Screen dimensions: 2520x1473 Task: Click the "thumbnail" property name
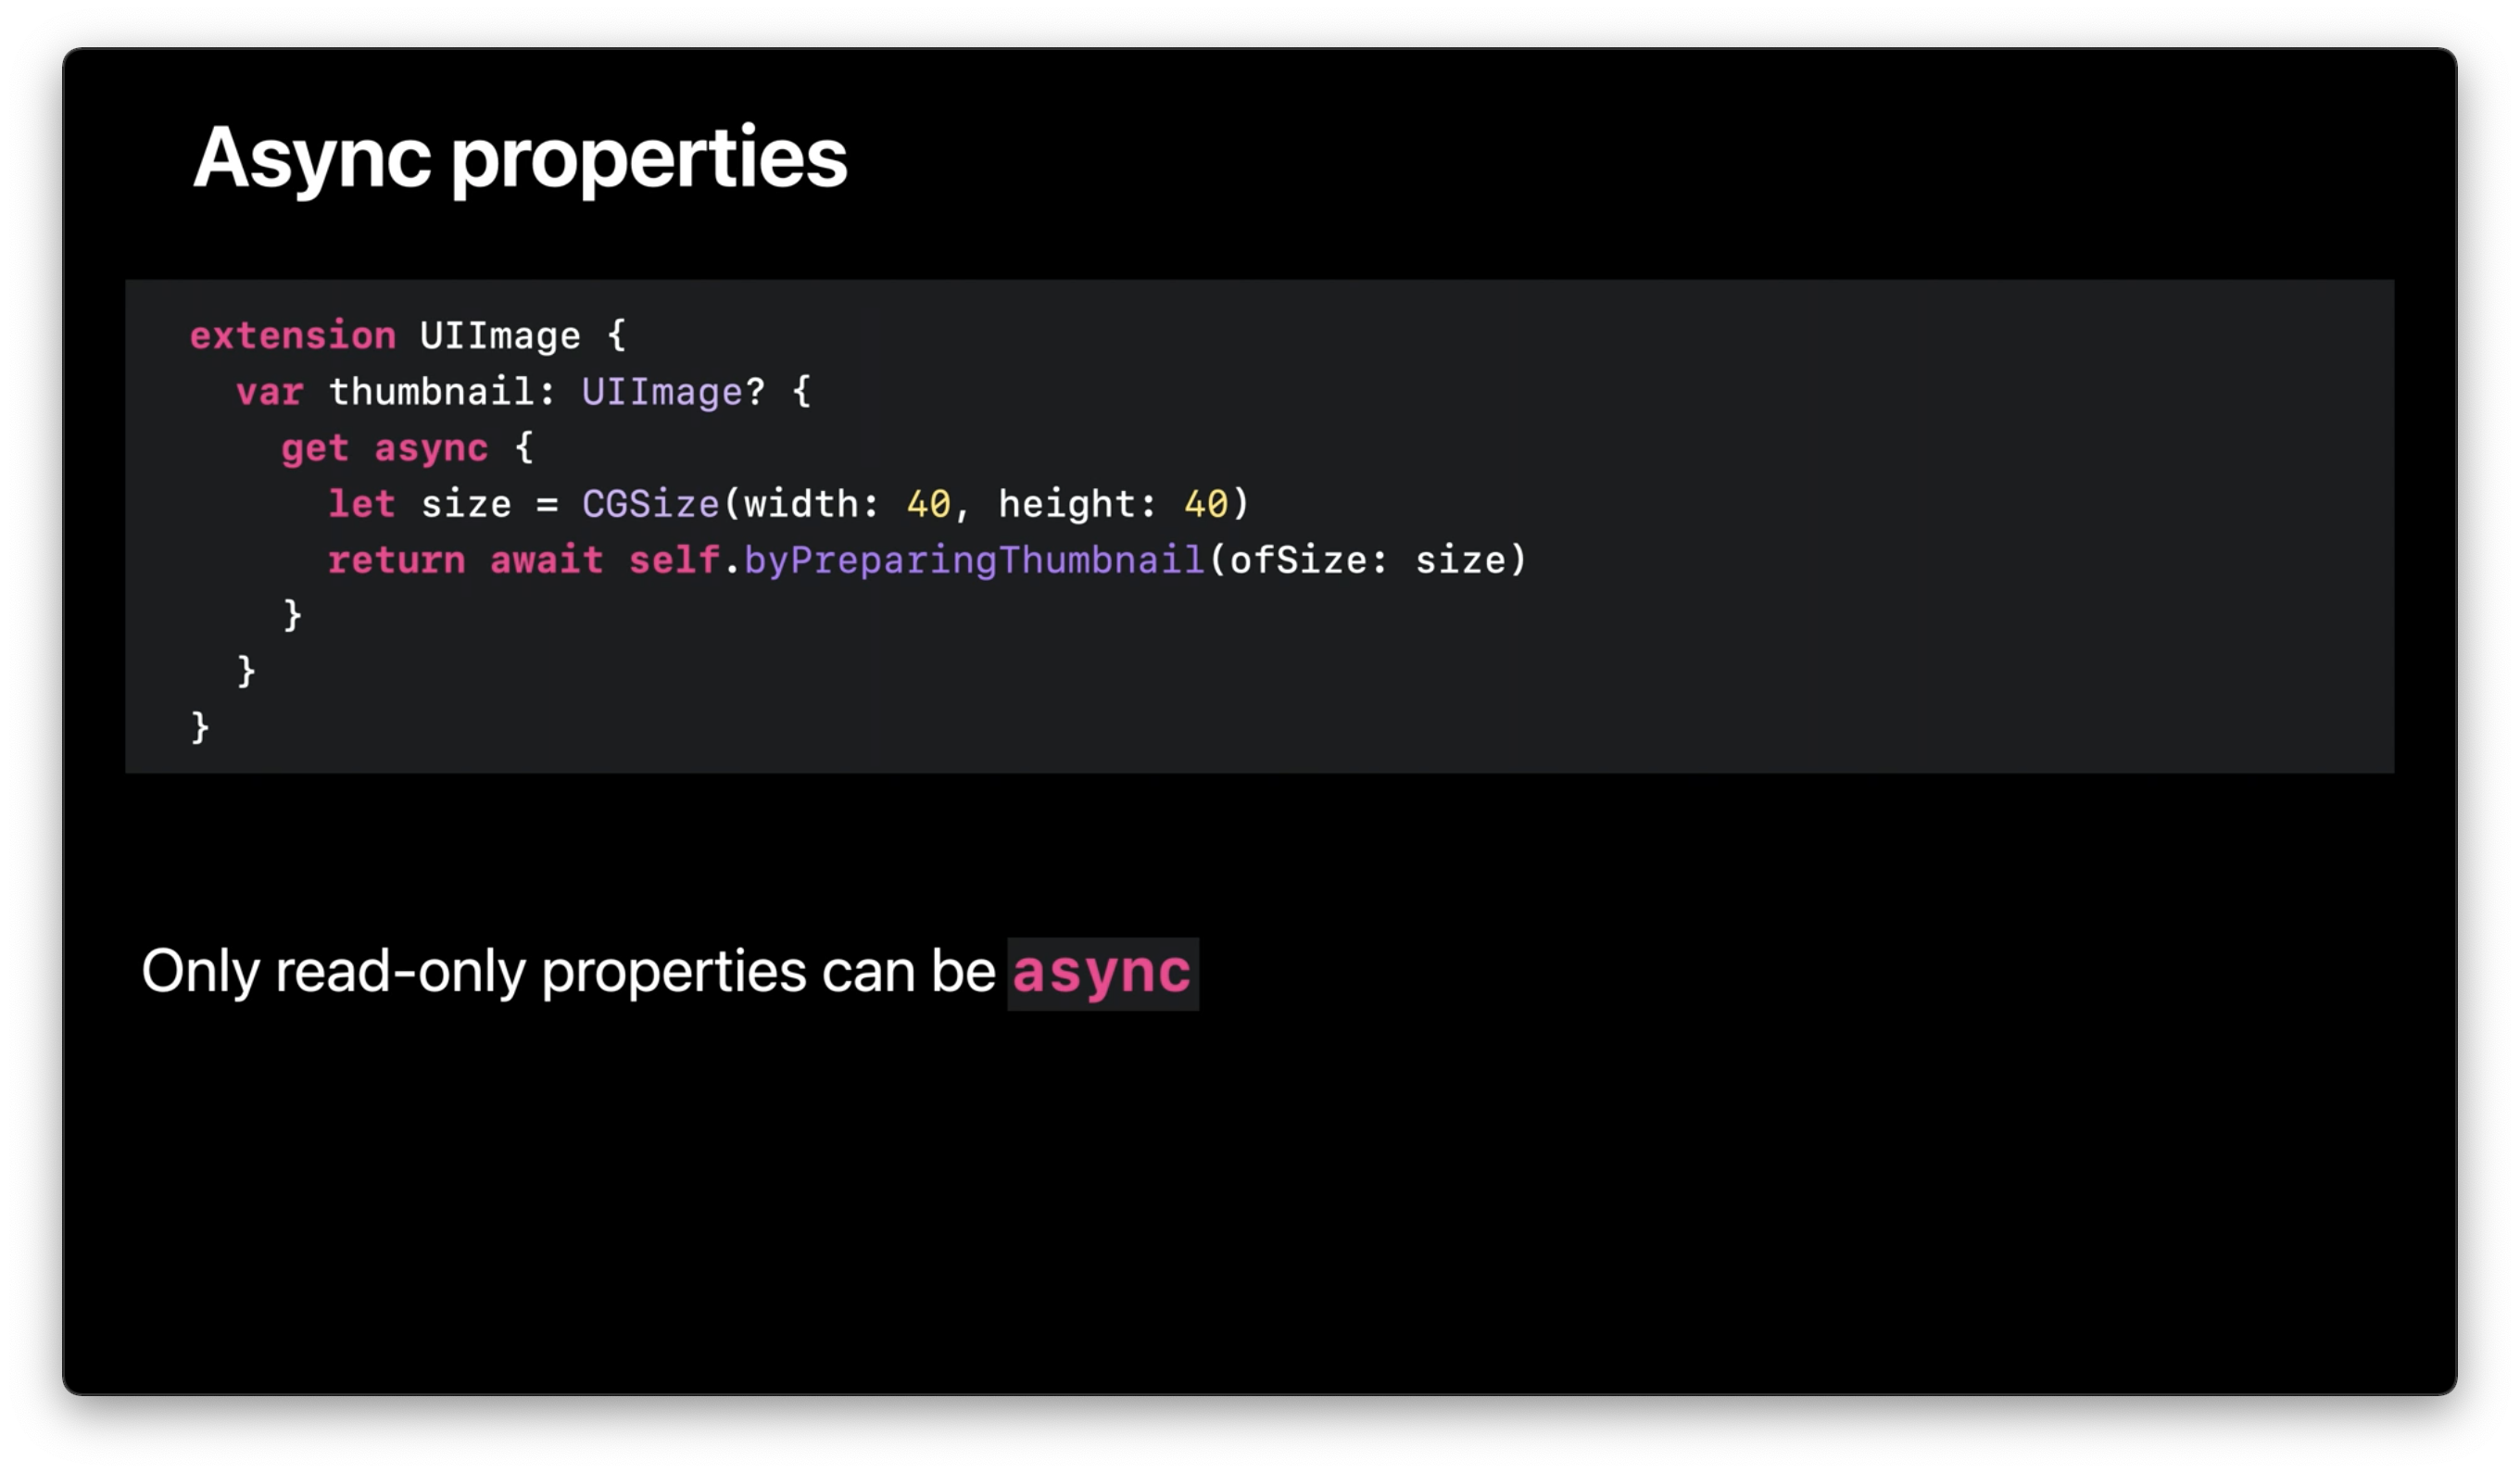coord(430,392)
